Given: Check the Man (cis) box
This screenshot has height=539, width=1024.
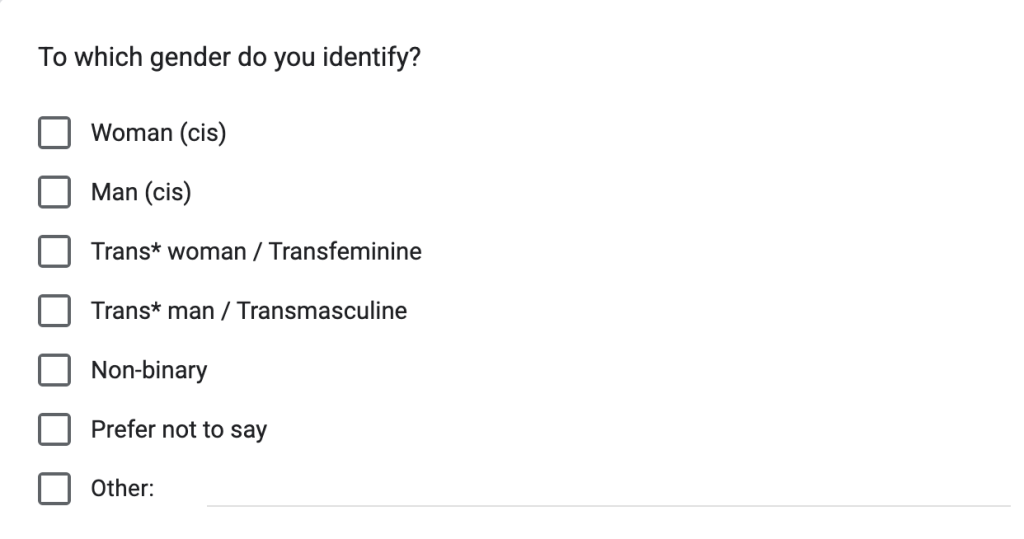Looking at the screenshot, I should (54, 192).
